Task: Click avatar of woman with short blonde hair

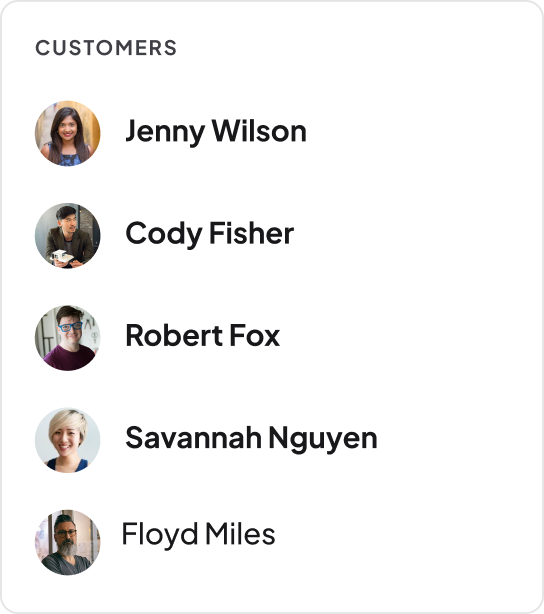Action: tap(67, 440)
